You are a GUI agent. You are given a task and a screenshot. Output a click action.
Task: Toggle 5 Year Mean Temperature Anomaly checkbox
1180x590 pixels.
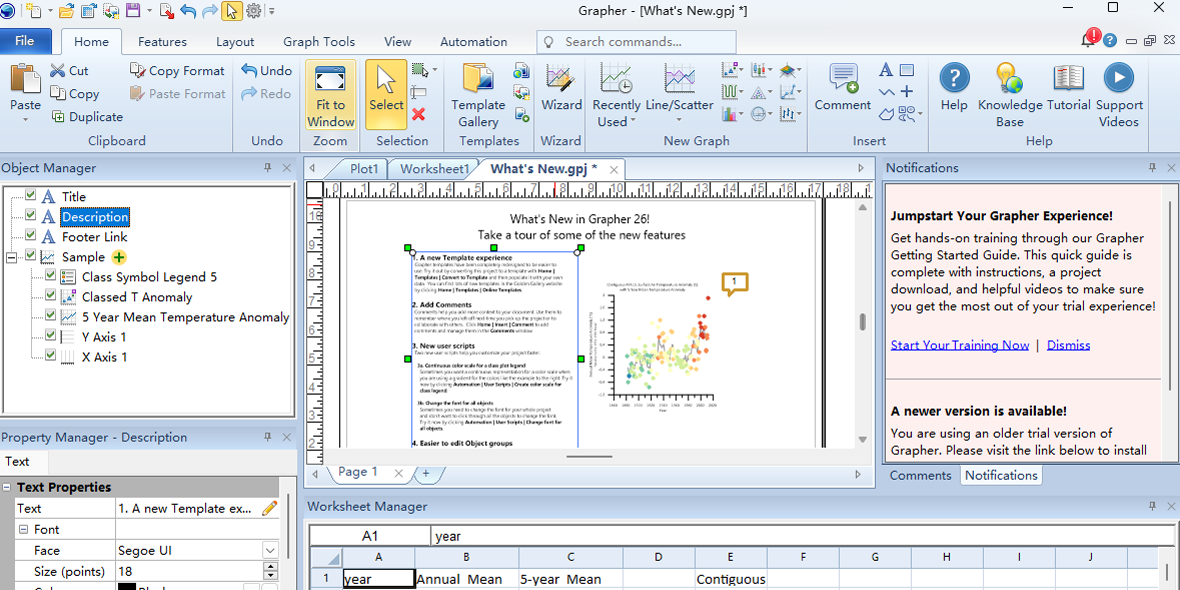tap(50, 315)
